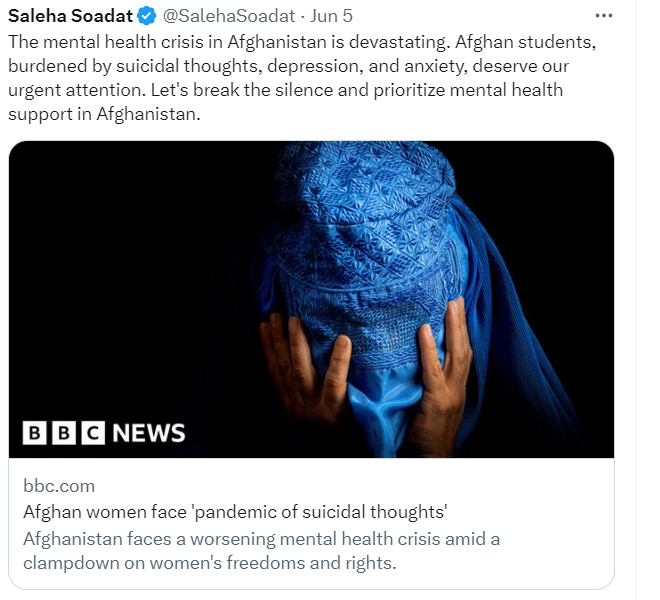Viewport: 660px width, 600px height.
Task: Click the article description about worsening crisis
Action: coord(261,551)
